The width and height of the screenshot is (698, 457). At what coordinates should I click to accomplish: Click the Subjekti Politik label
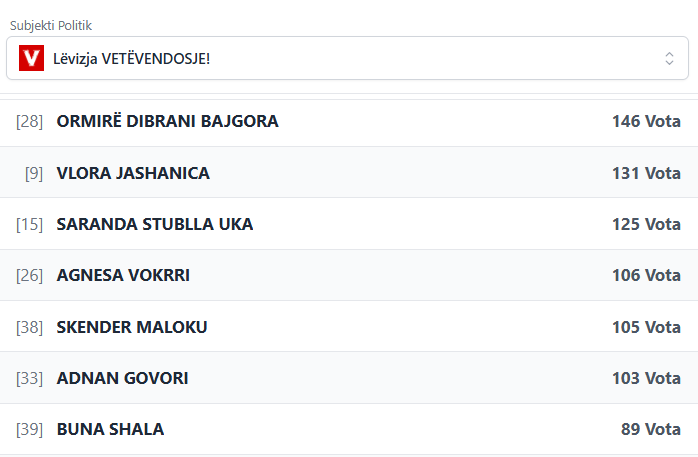57,25
